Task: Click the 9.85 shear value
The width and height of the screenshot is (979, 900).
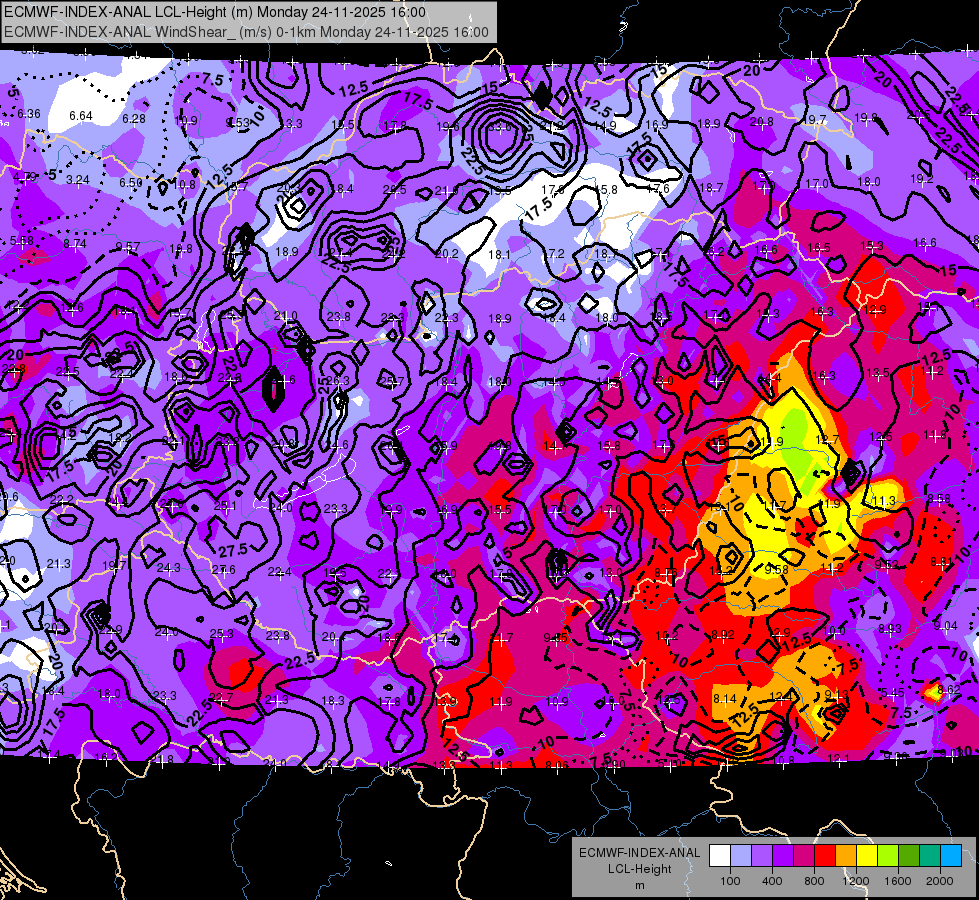Action: tap(556, 637)
